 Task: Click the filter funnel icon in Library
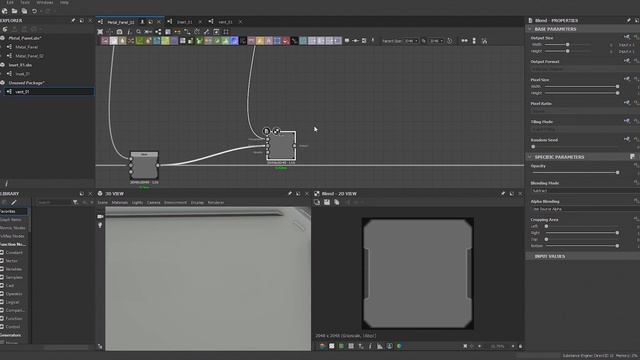pyautogui.click(x=75, y=202)
